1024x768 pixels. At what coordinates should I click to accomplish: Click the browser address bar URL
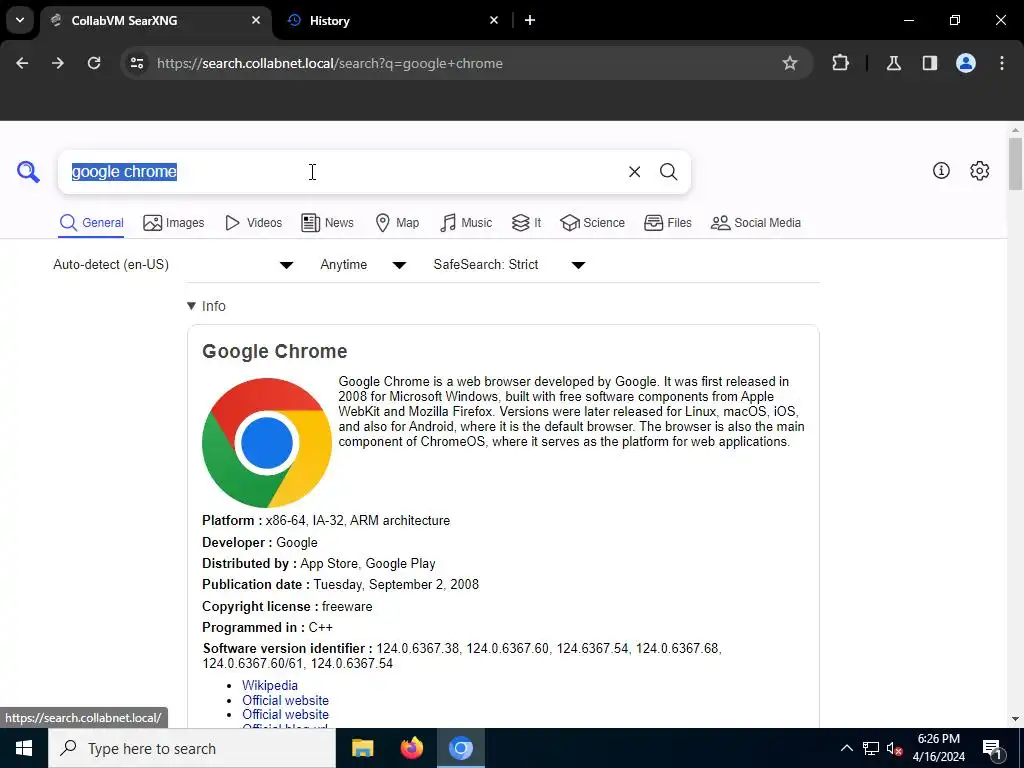[330, 63]
